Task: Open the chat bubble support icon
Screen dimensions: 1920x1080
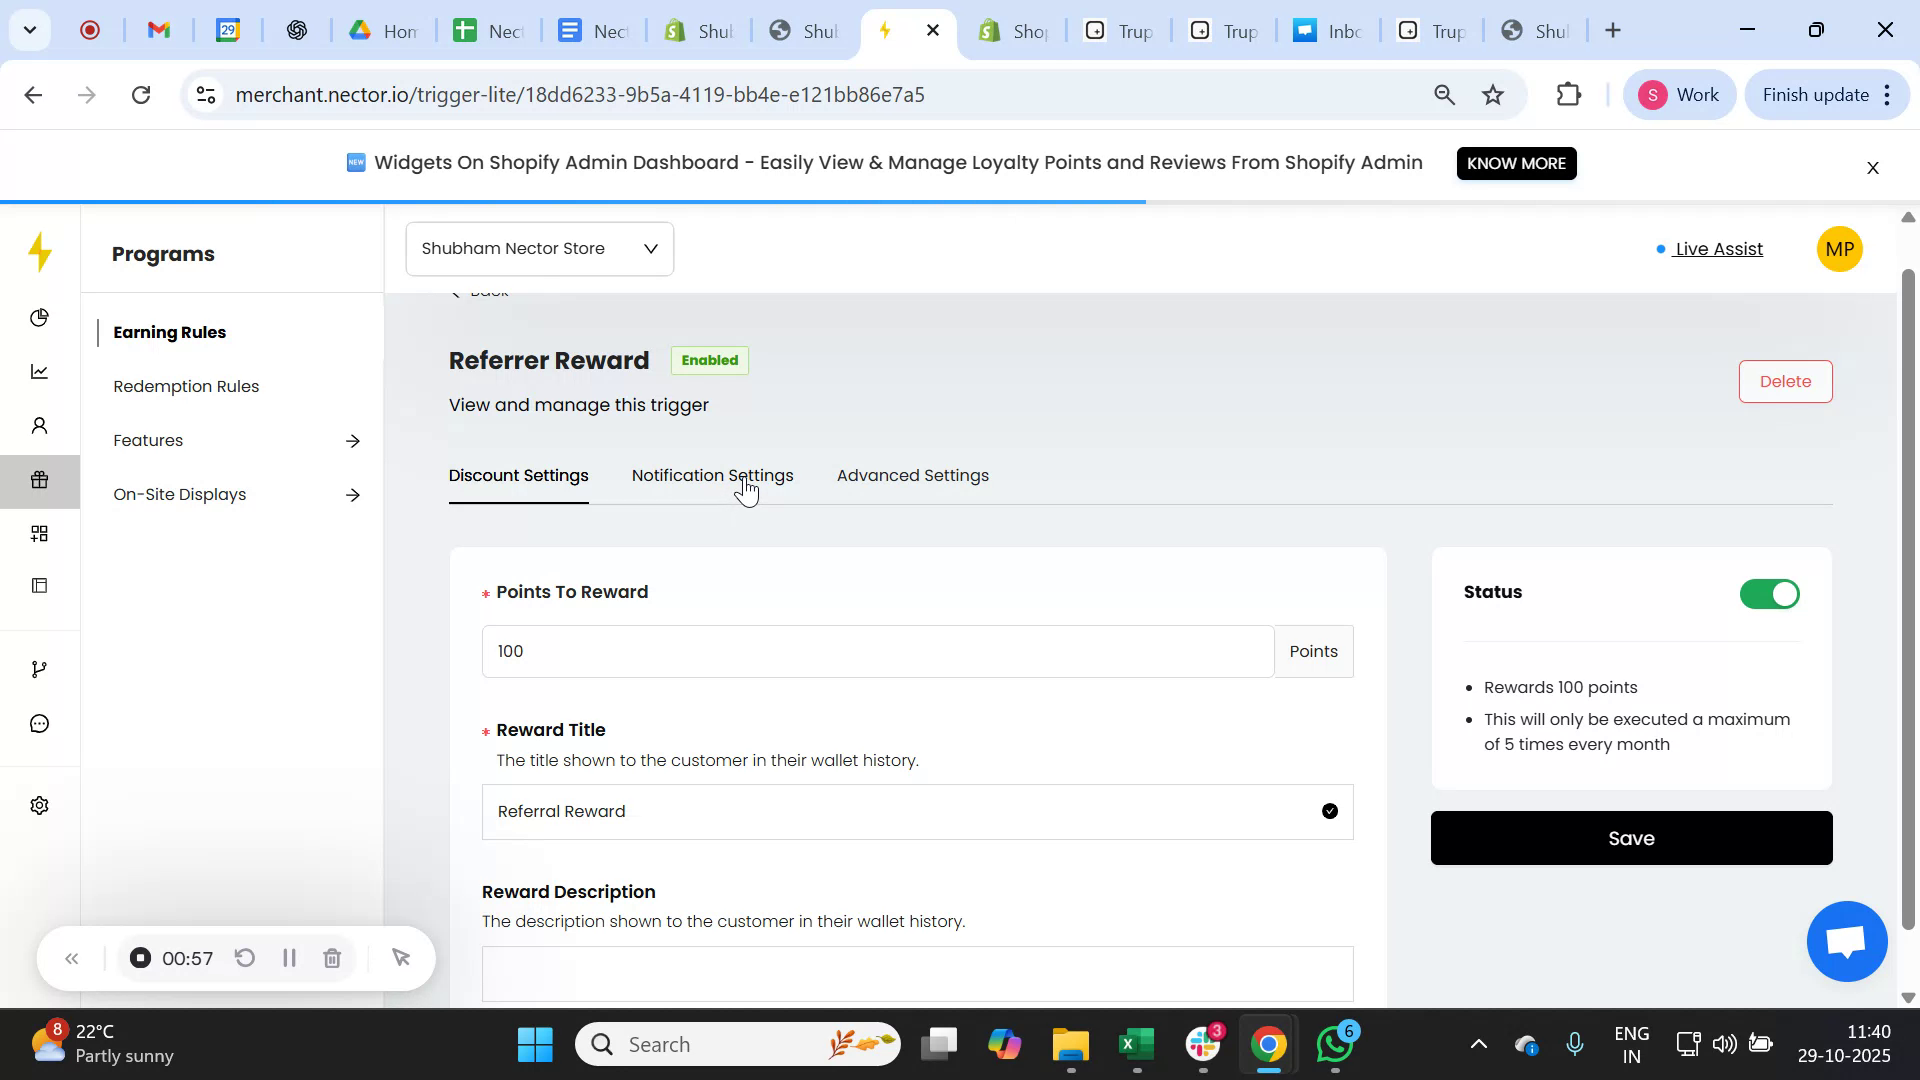Action: click(x=40, y=723)
